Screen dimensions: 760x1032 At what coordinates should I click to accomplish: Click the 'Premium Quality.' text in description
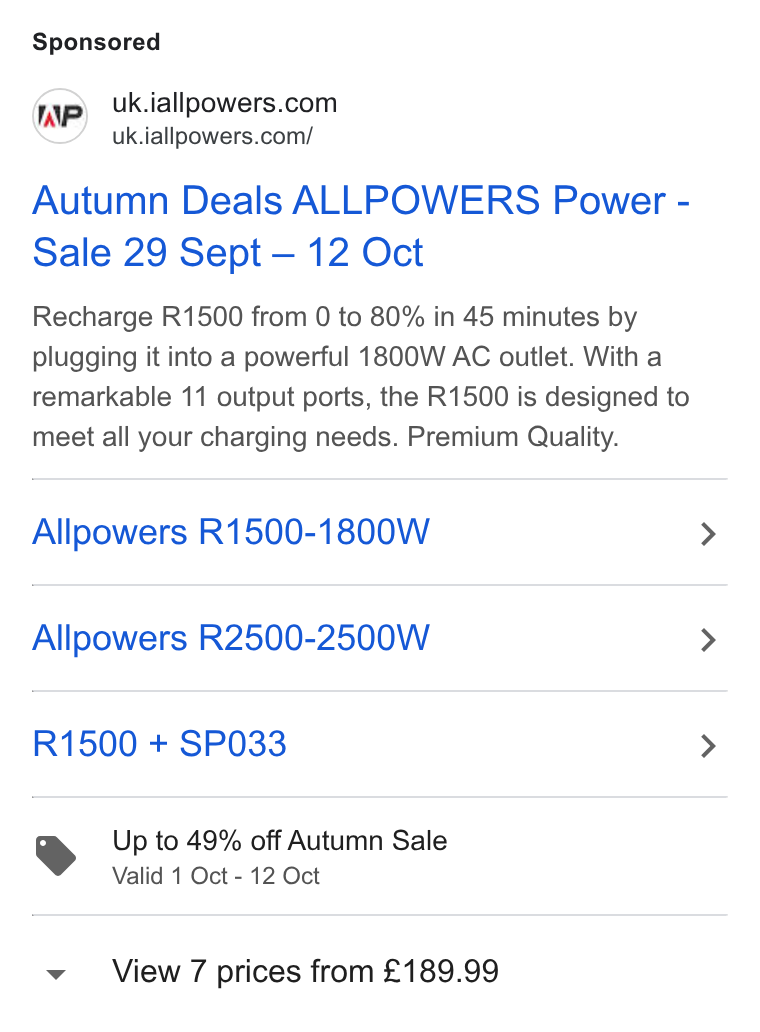tap(513, 437)
